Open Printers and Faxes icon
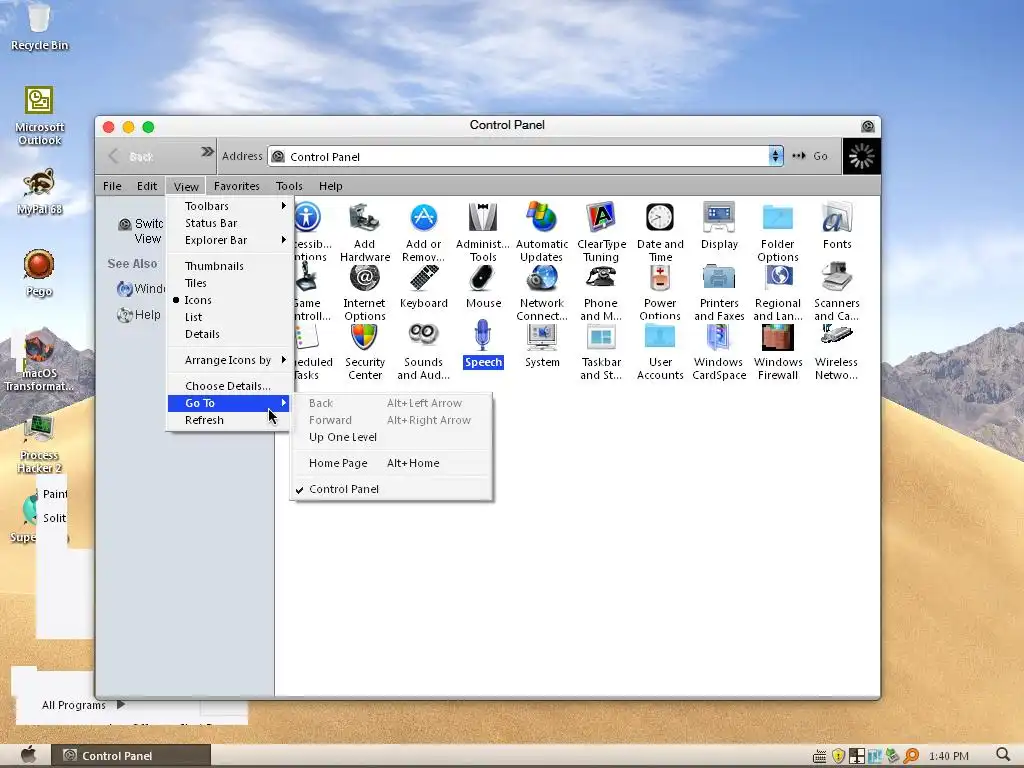1024x768 pixels. [719, 292]
